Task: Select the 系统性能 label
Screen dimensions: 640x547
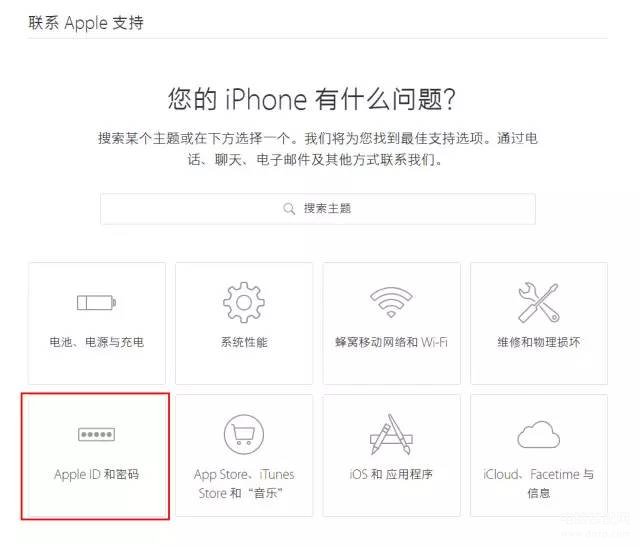Action: (244, 342)
